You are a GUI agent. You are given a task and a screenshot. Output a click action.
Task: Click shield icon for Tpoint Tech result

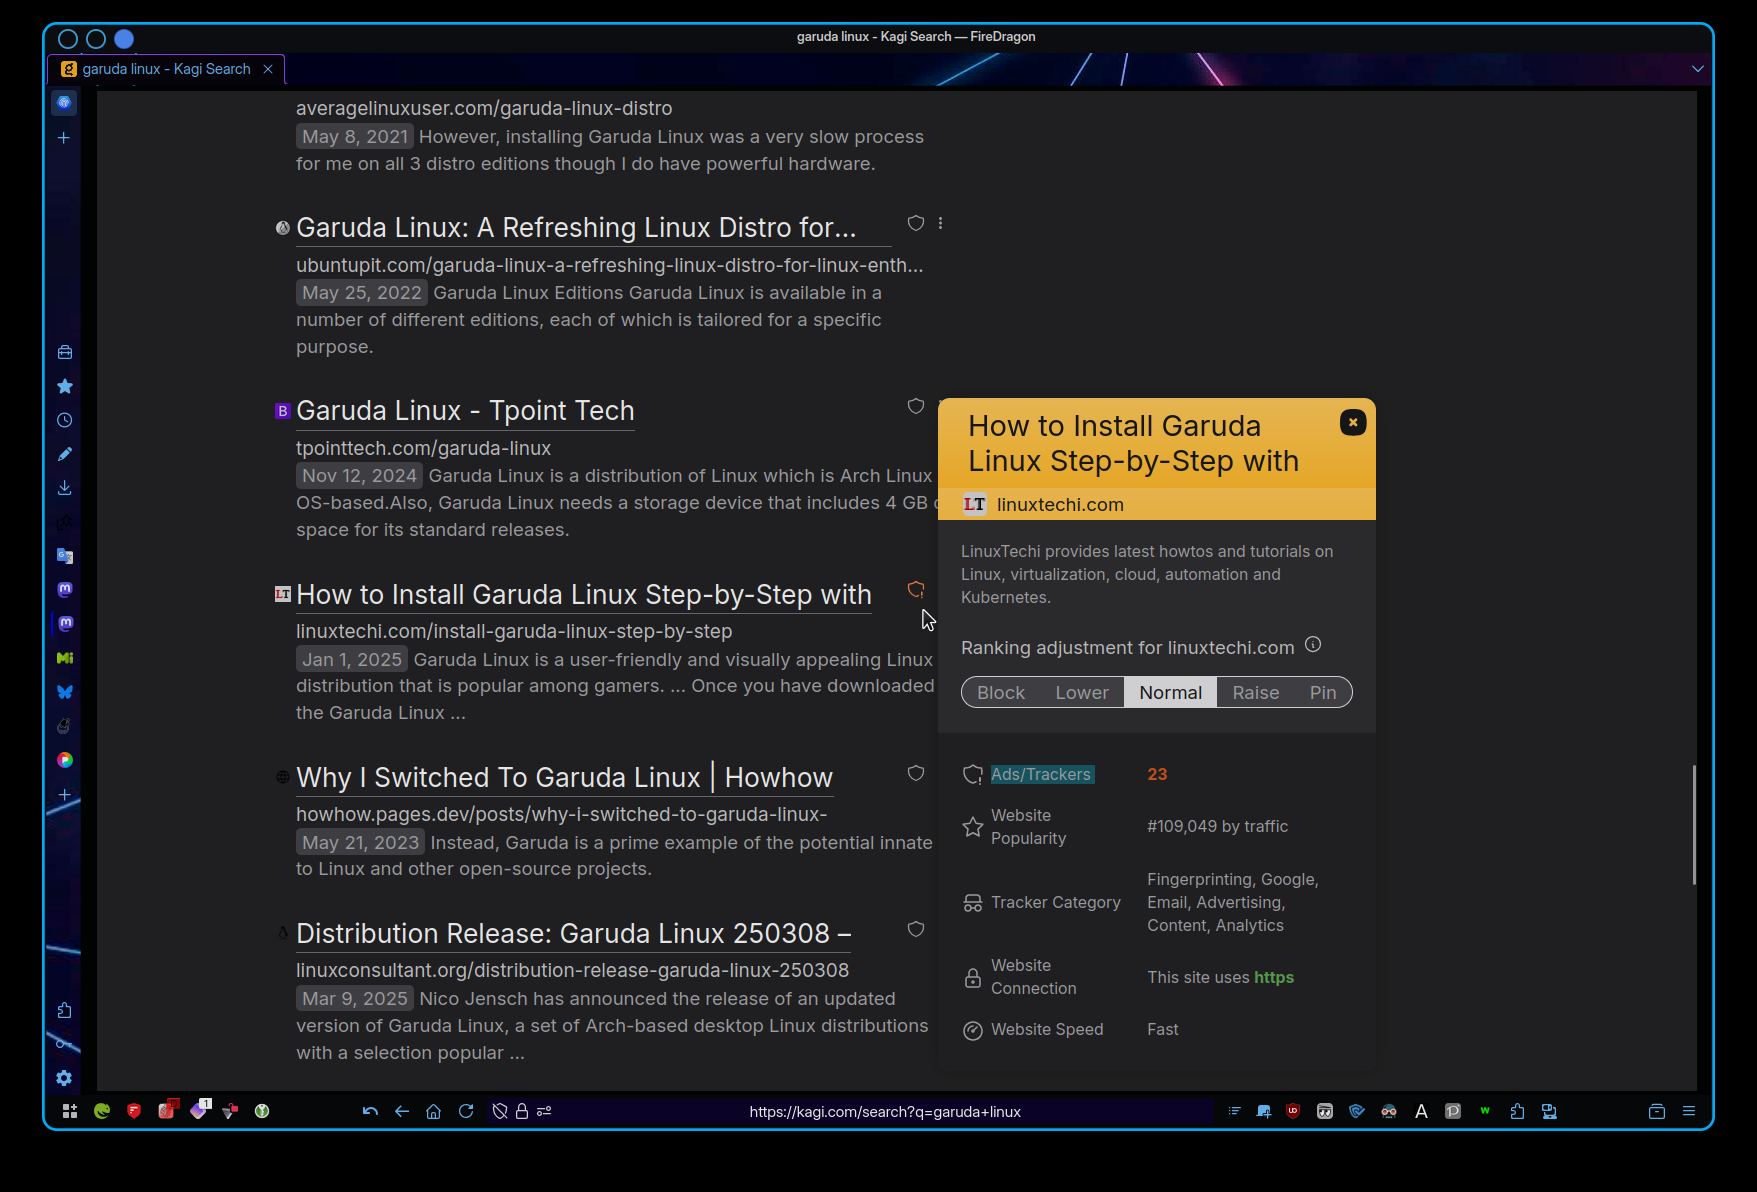(916, 406)
